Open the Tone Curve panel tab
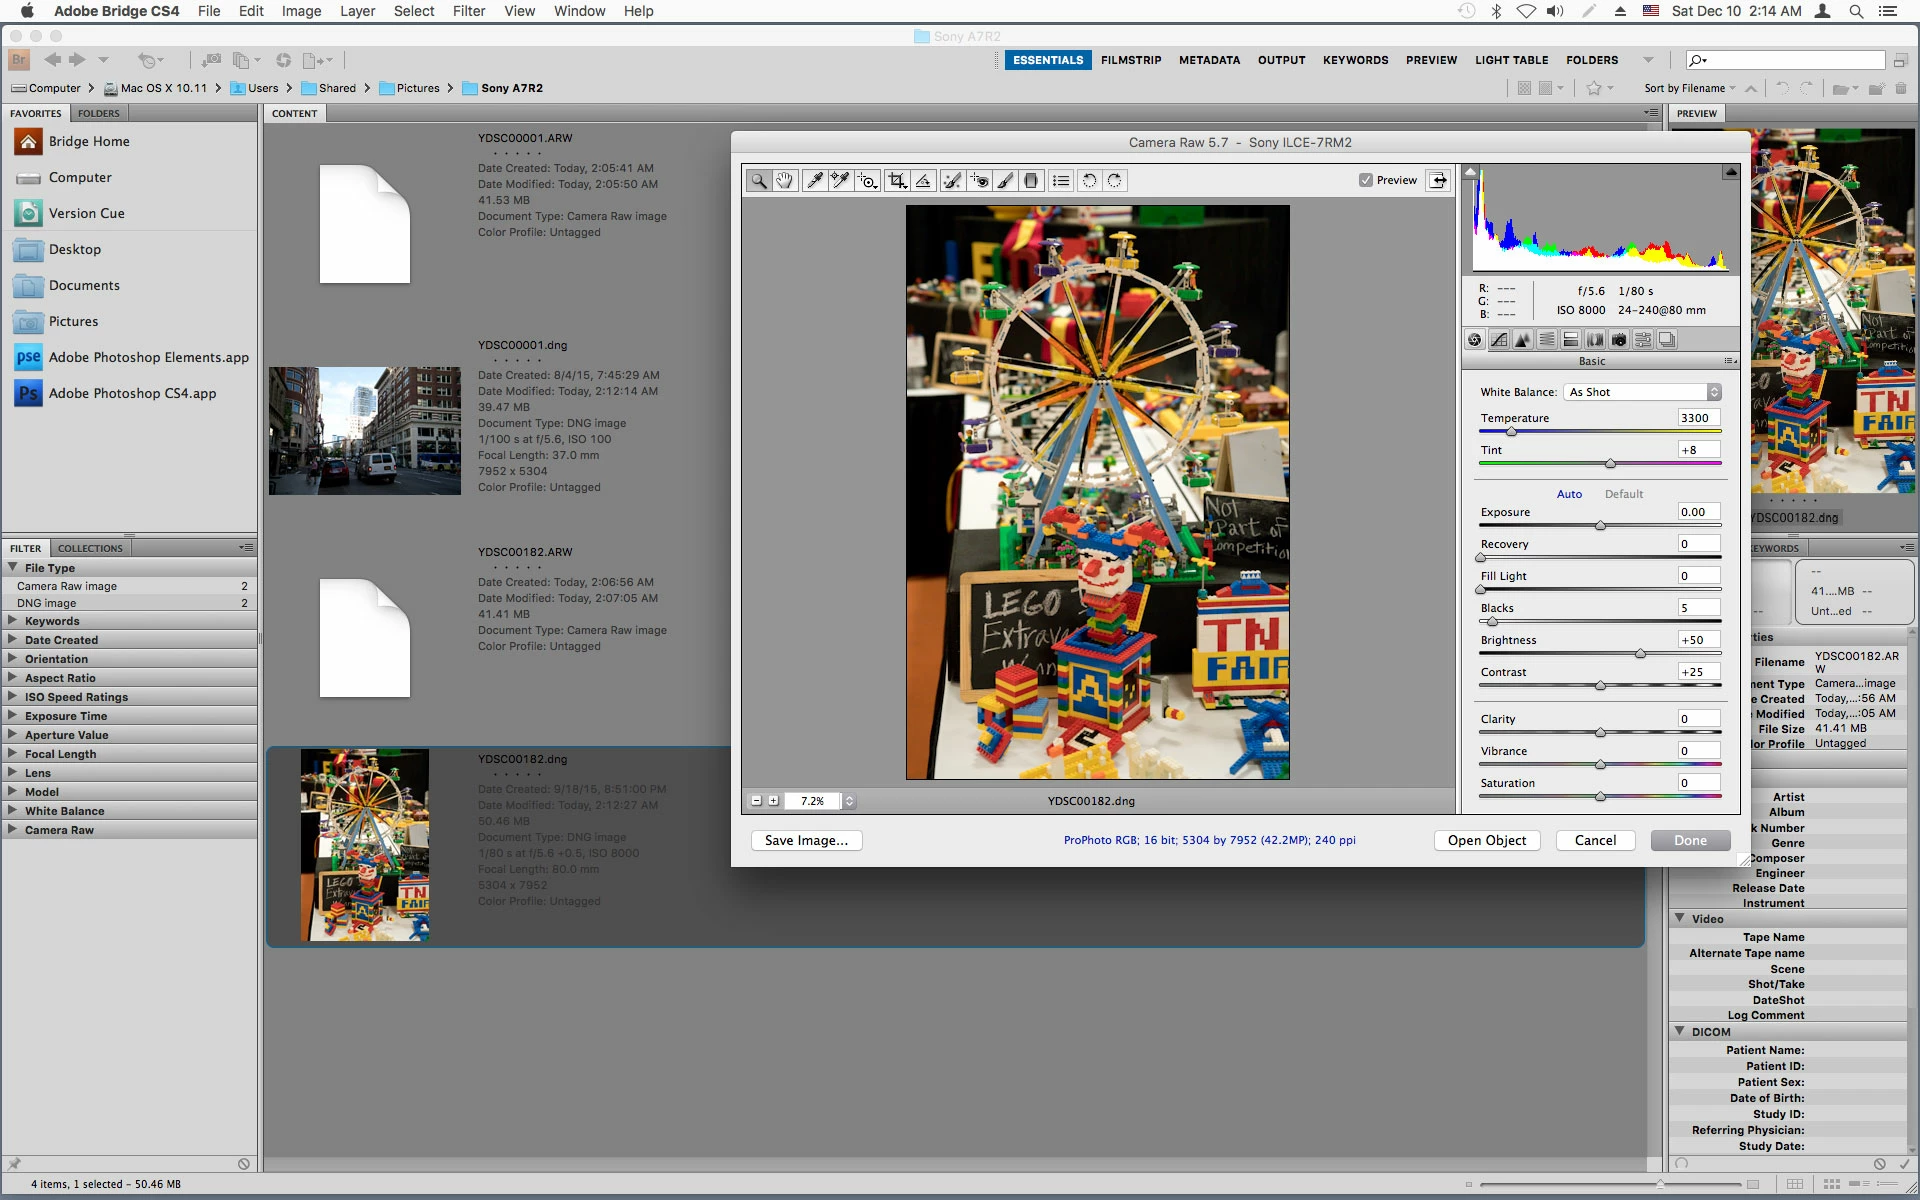 [x=1499, y=340]
